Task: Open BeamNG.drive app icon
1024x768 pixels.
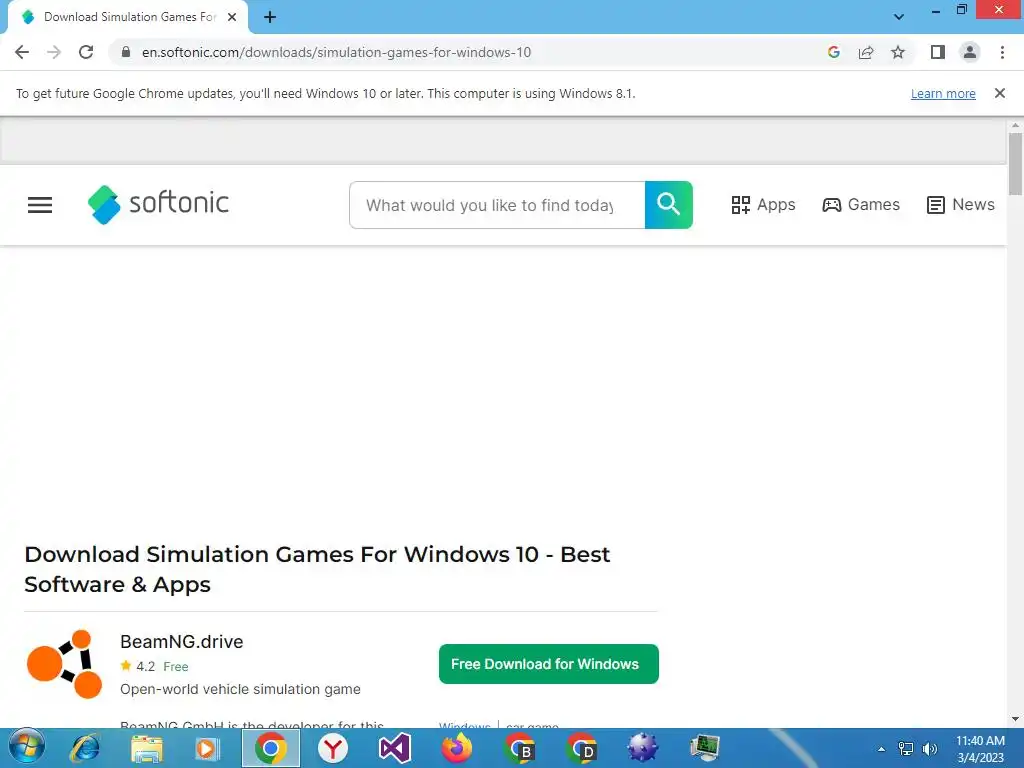Action: coord(64,664)
